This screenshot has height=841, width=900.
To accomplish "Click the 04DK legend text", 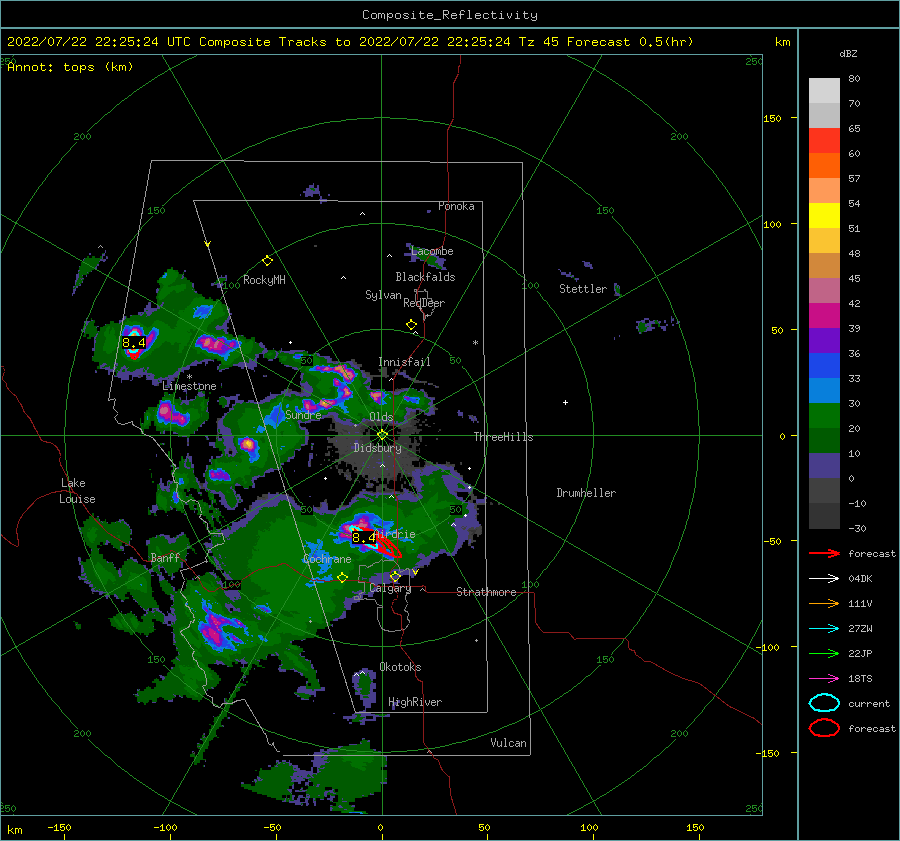I will (x=860, y=579).
